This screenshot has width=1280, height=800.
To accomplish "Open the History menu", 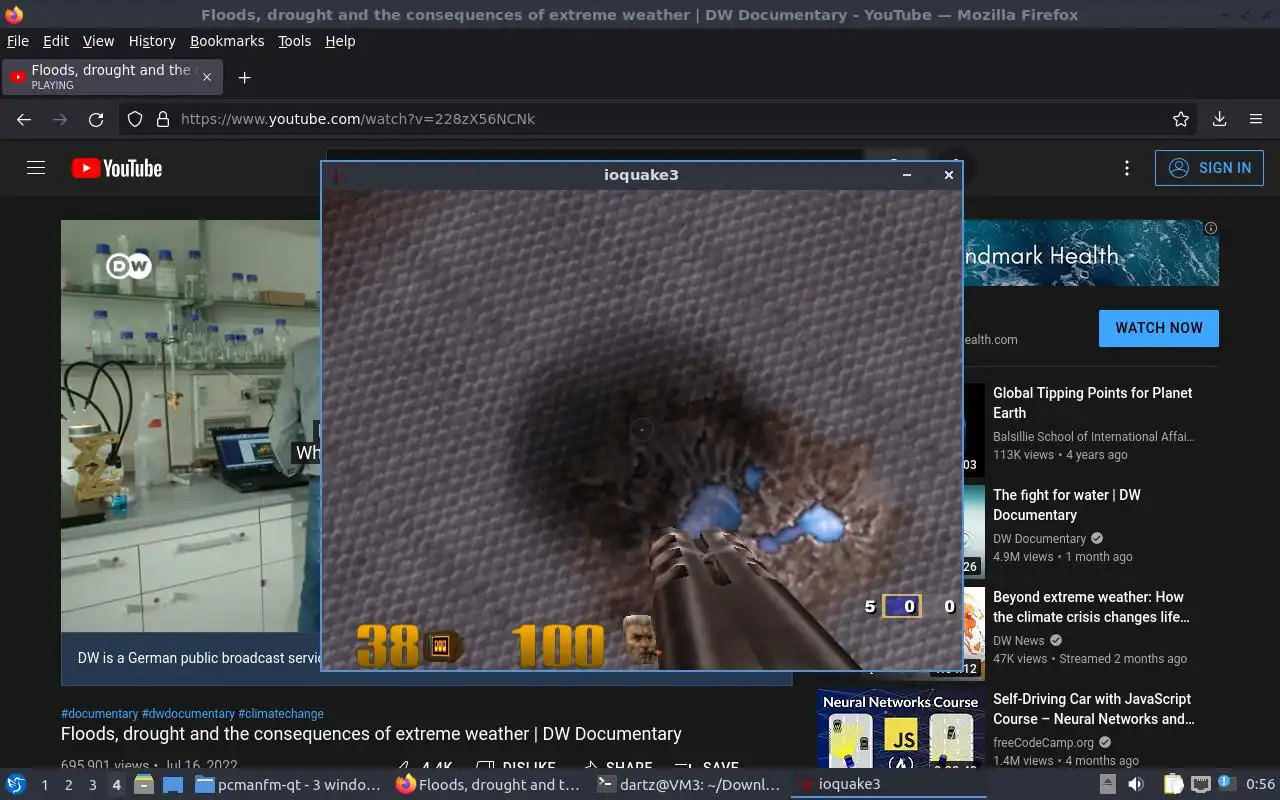I will 152,41.
